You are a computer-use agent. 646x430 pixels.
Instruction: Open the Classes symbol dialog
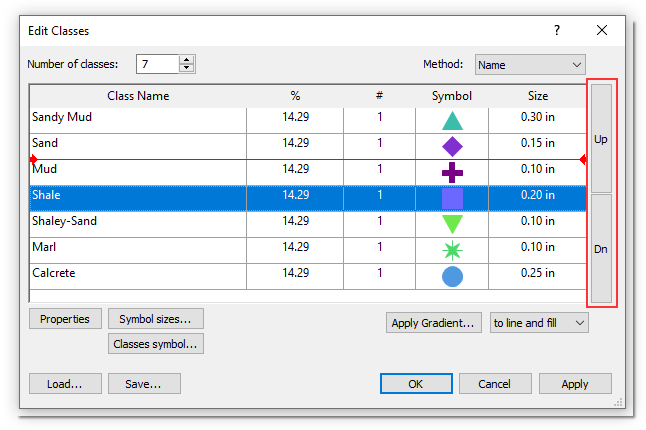click(x=156, y=344)
